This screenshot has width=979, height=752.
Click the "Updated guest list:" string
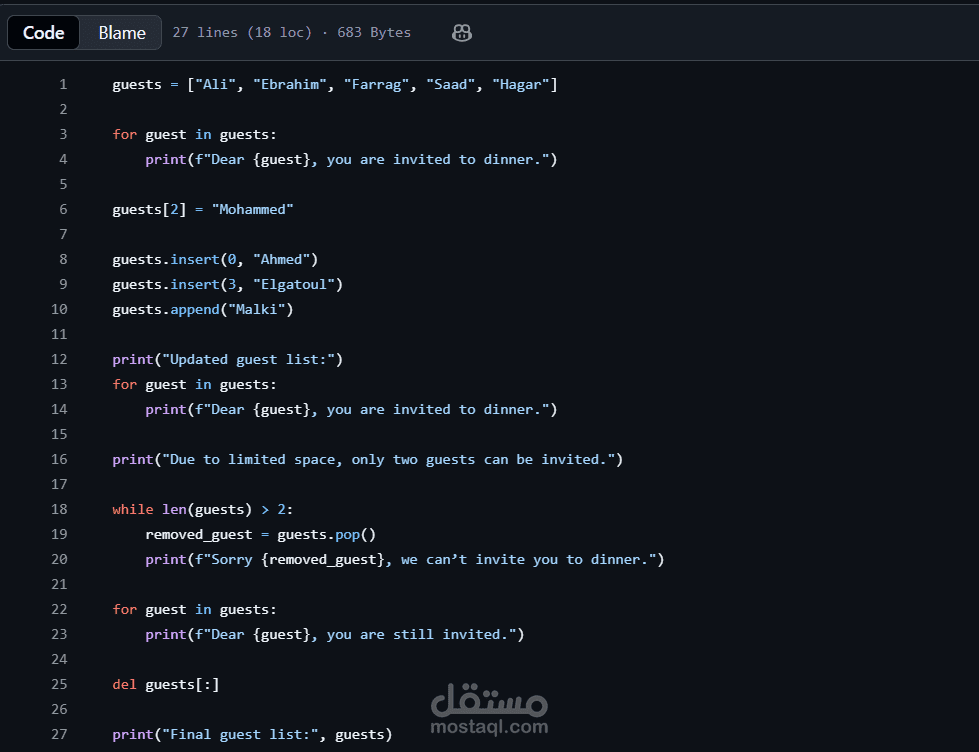(248, 359)
